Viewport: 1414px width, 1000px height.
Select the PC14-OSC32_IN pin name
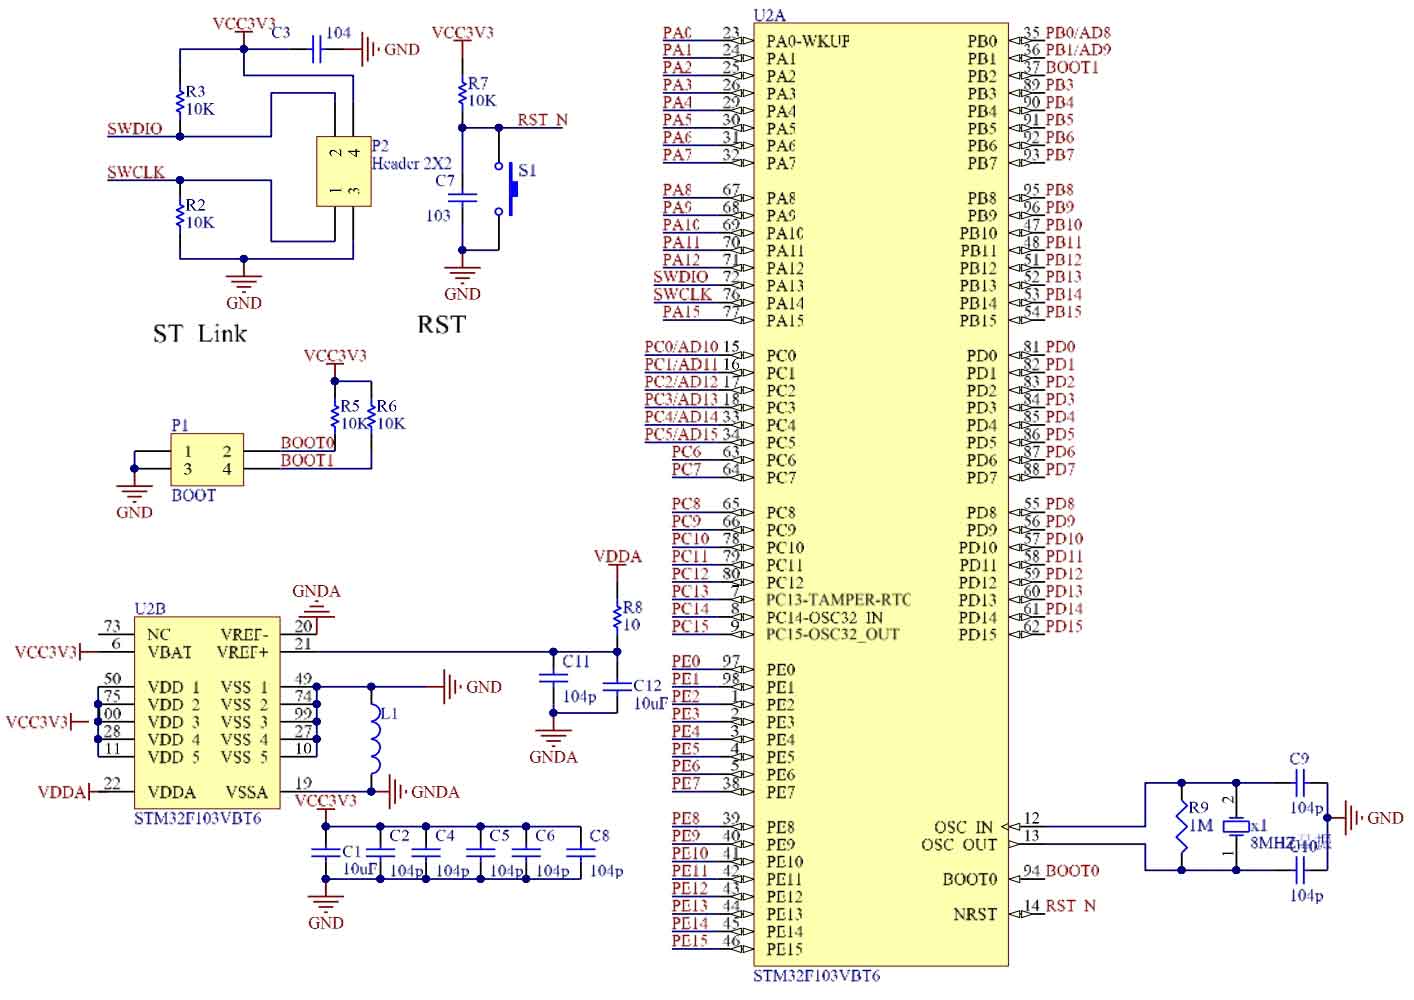click(825, 617)
